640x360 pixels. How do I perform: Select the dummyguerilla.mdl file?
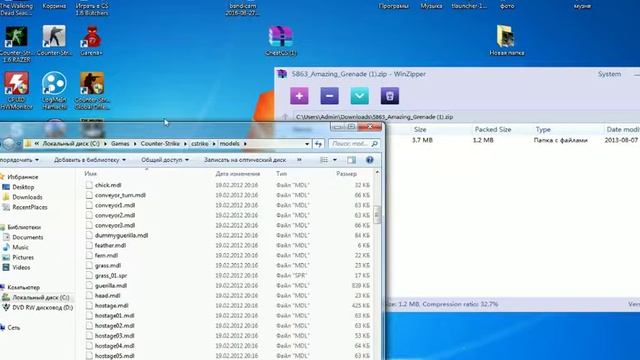[x=121, y=236]
